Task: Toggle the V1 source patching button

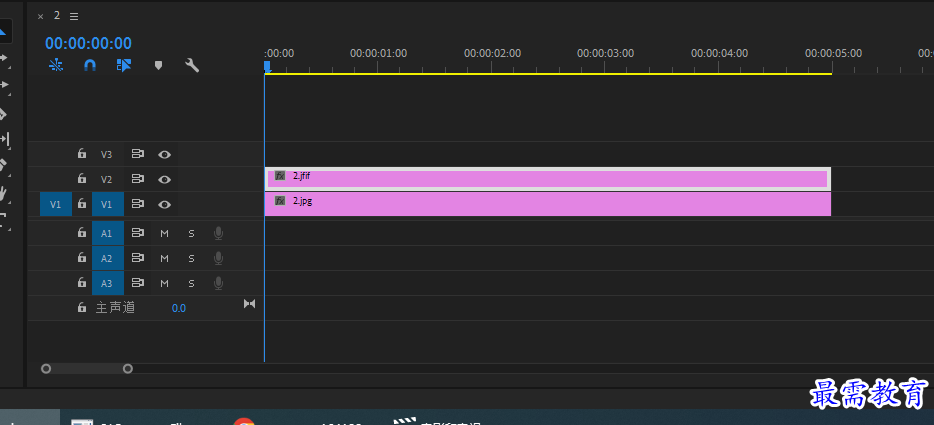Action: pyautogui.click(x=55, y=204)
